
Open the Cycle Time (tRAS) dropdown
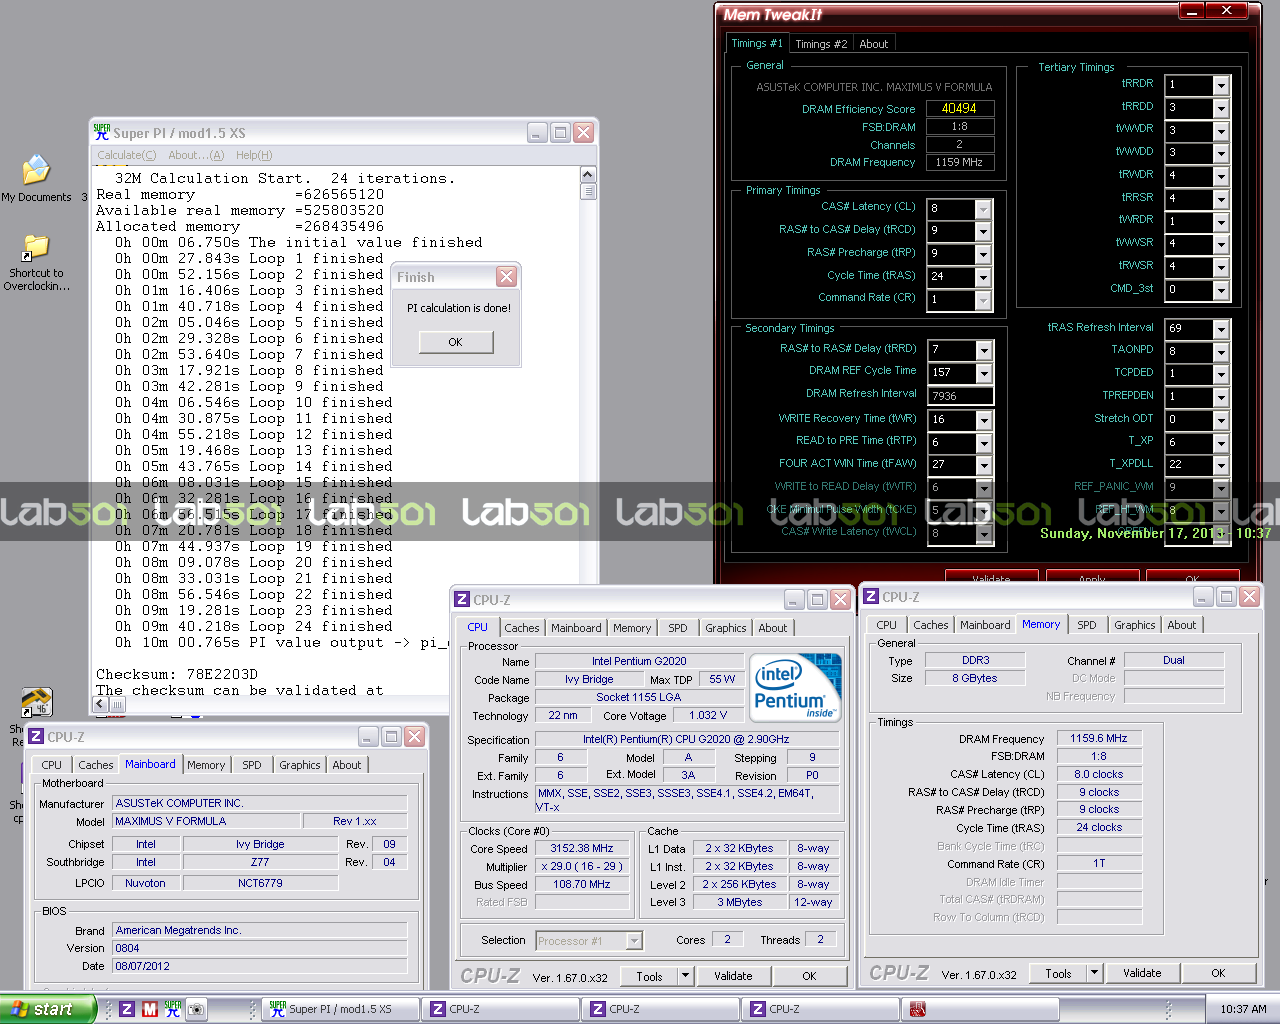(x=983, y=277)
